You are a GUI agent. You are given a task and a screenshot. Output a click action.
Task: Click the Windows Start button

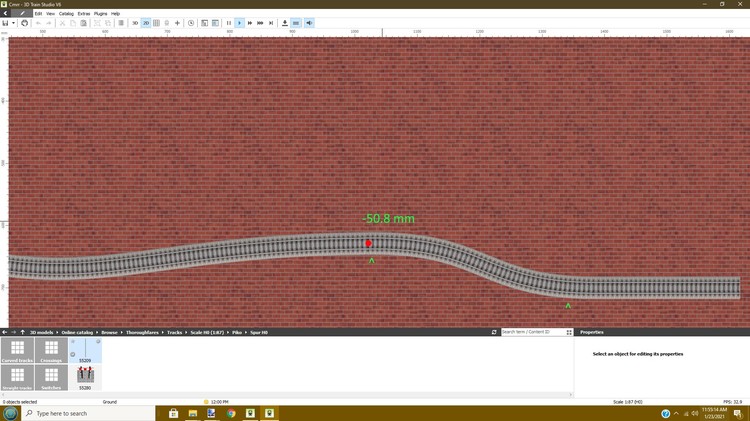click(10, 413)
